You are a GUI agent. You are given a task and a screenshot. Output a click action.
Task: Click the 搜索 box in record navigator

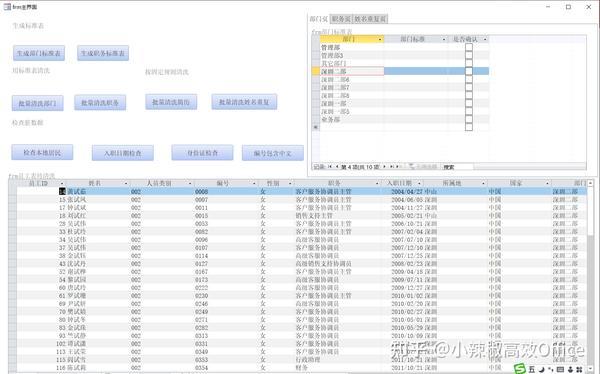pos(458,167)
